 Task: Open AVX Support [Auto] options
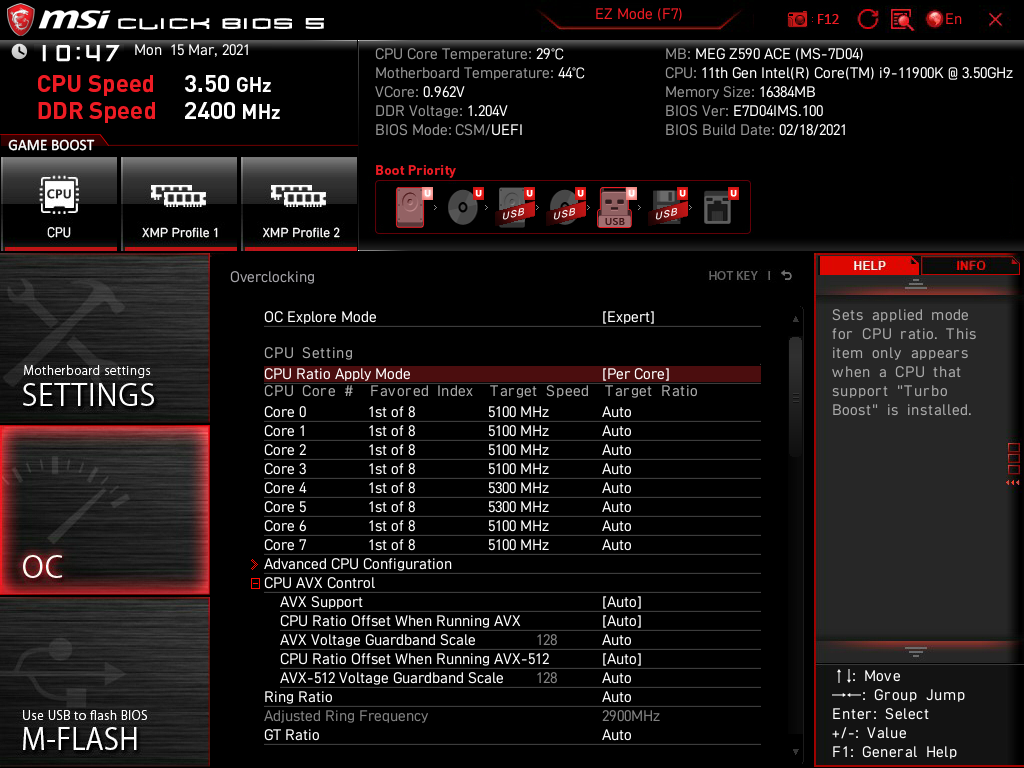pyautogui.click(x=622, y=602)
